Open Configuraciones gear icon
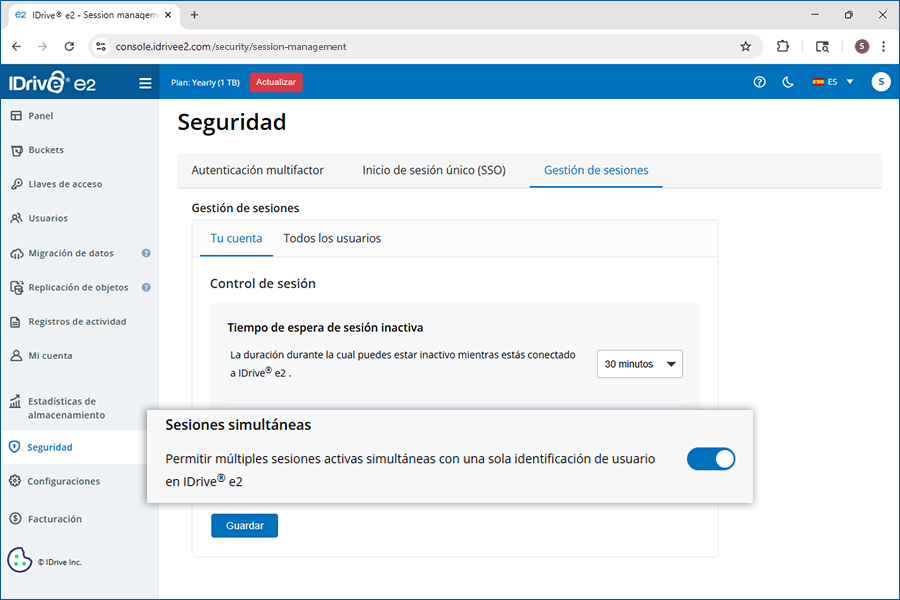 [15, 481]
